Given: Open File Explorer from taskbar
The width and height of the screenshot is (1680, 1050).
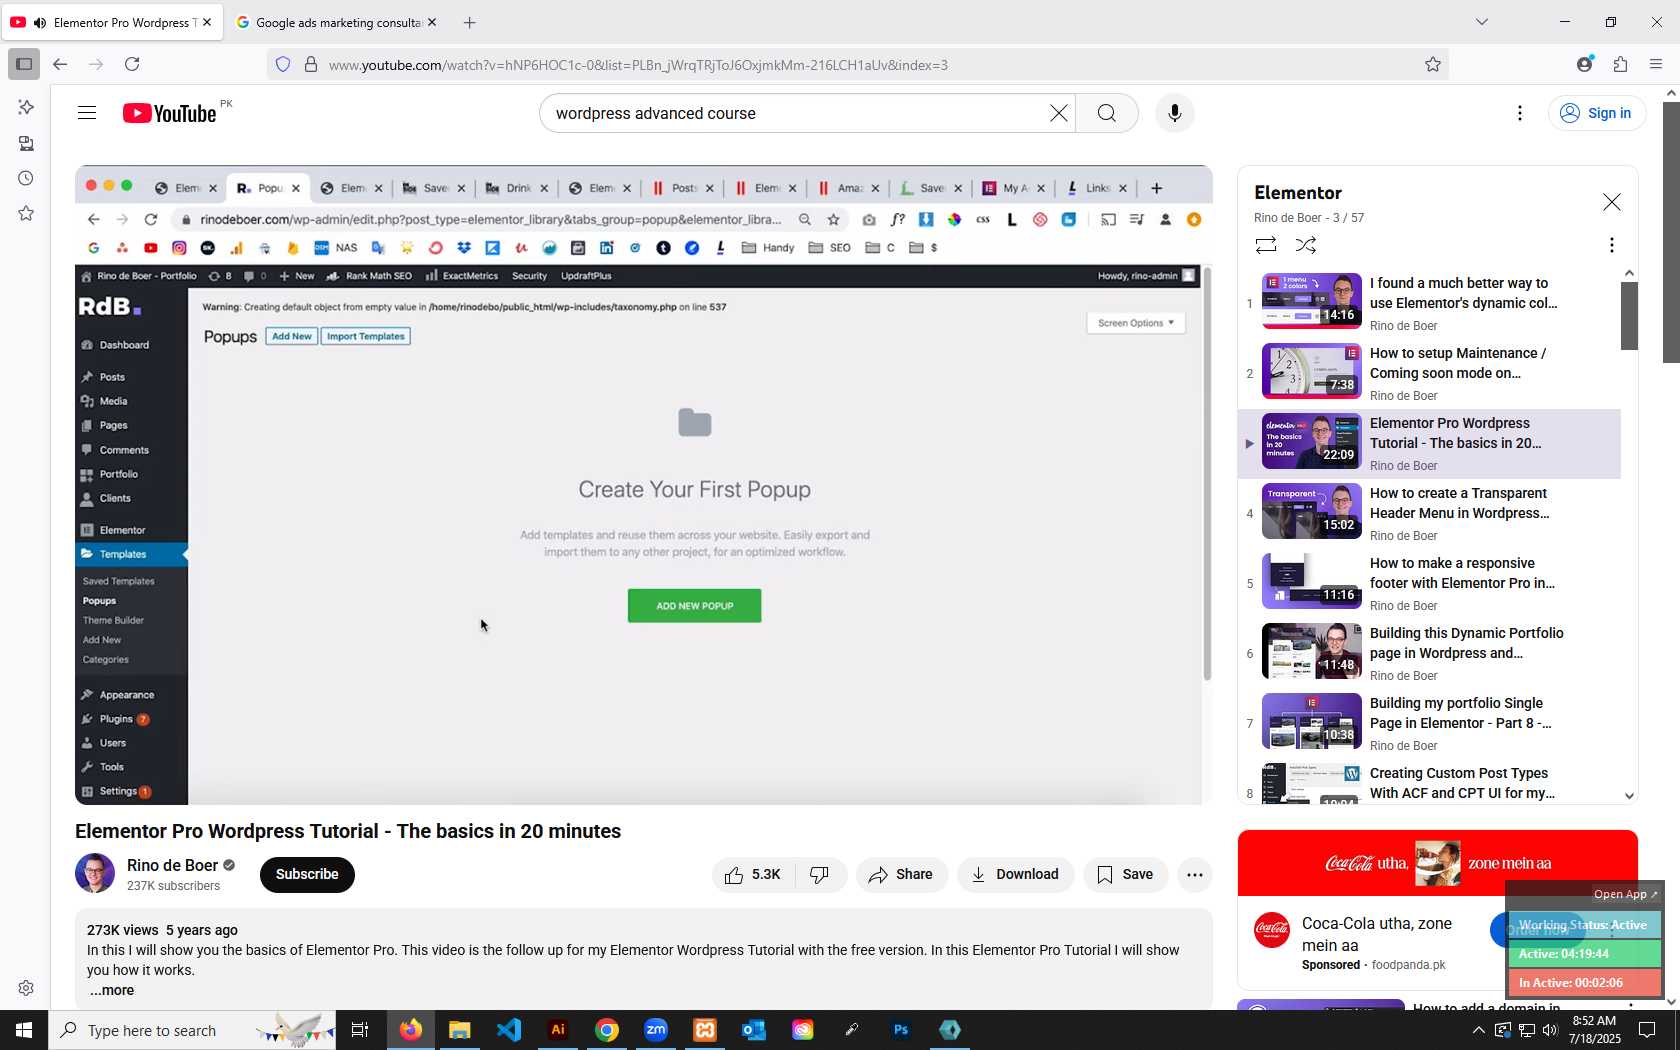Looking at the screenshot, I should (x=460, y=1030).
